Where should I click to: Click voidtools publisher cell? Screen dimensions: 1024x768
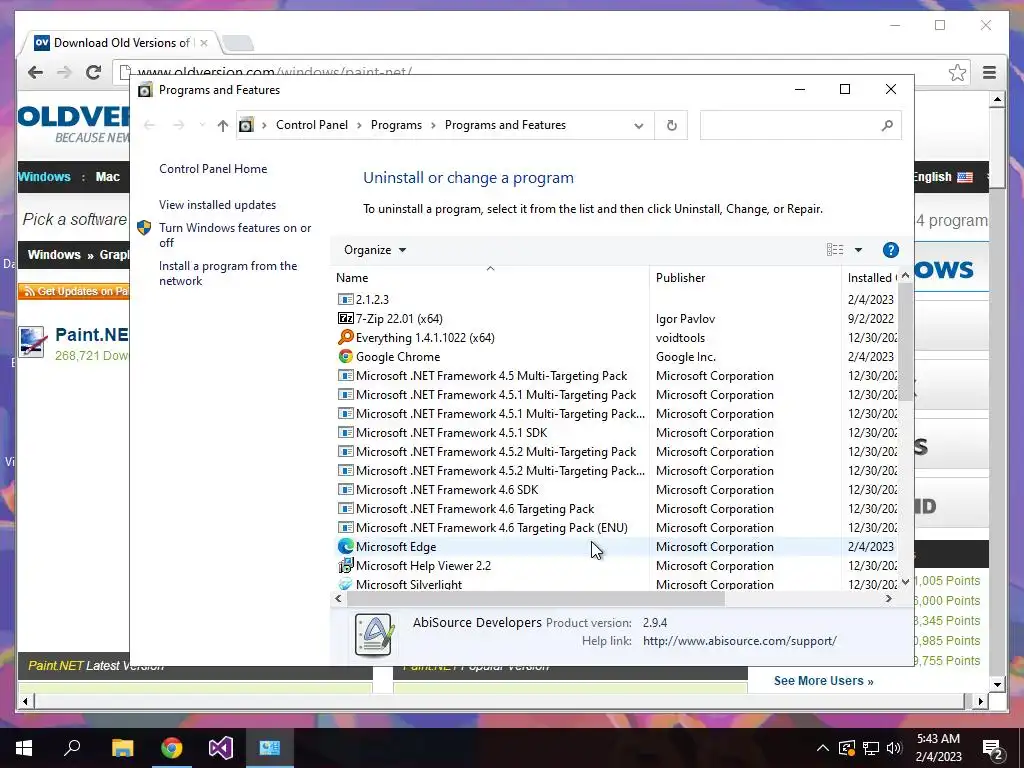pos(680,338)
